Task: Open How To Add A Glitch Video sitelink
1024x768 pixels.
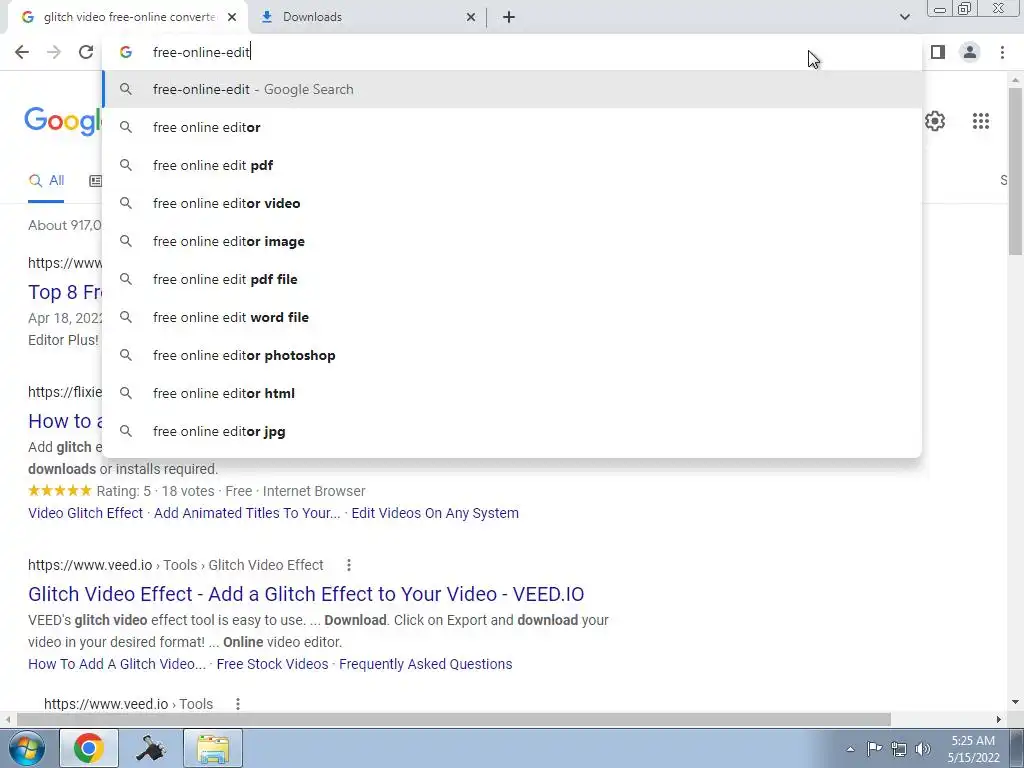Action: [x=117, y=664]
